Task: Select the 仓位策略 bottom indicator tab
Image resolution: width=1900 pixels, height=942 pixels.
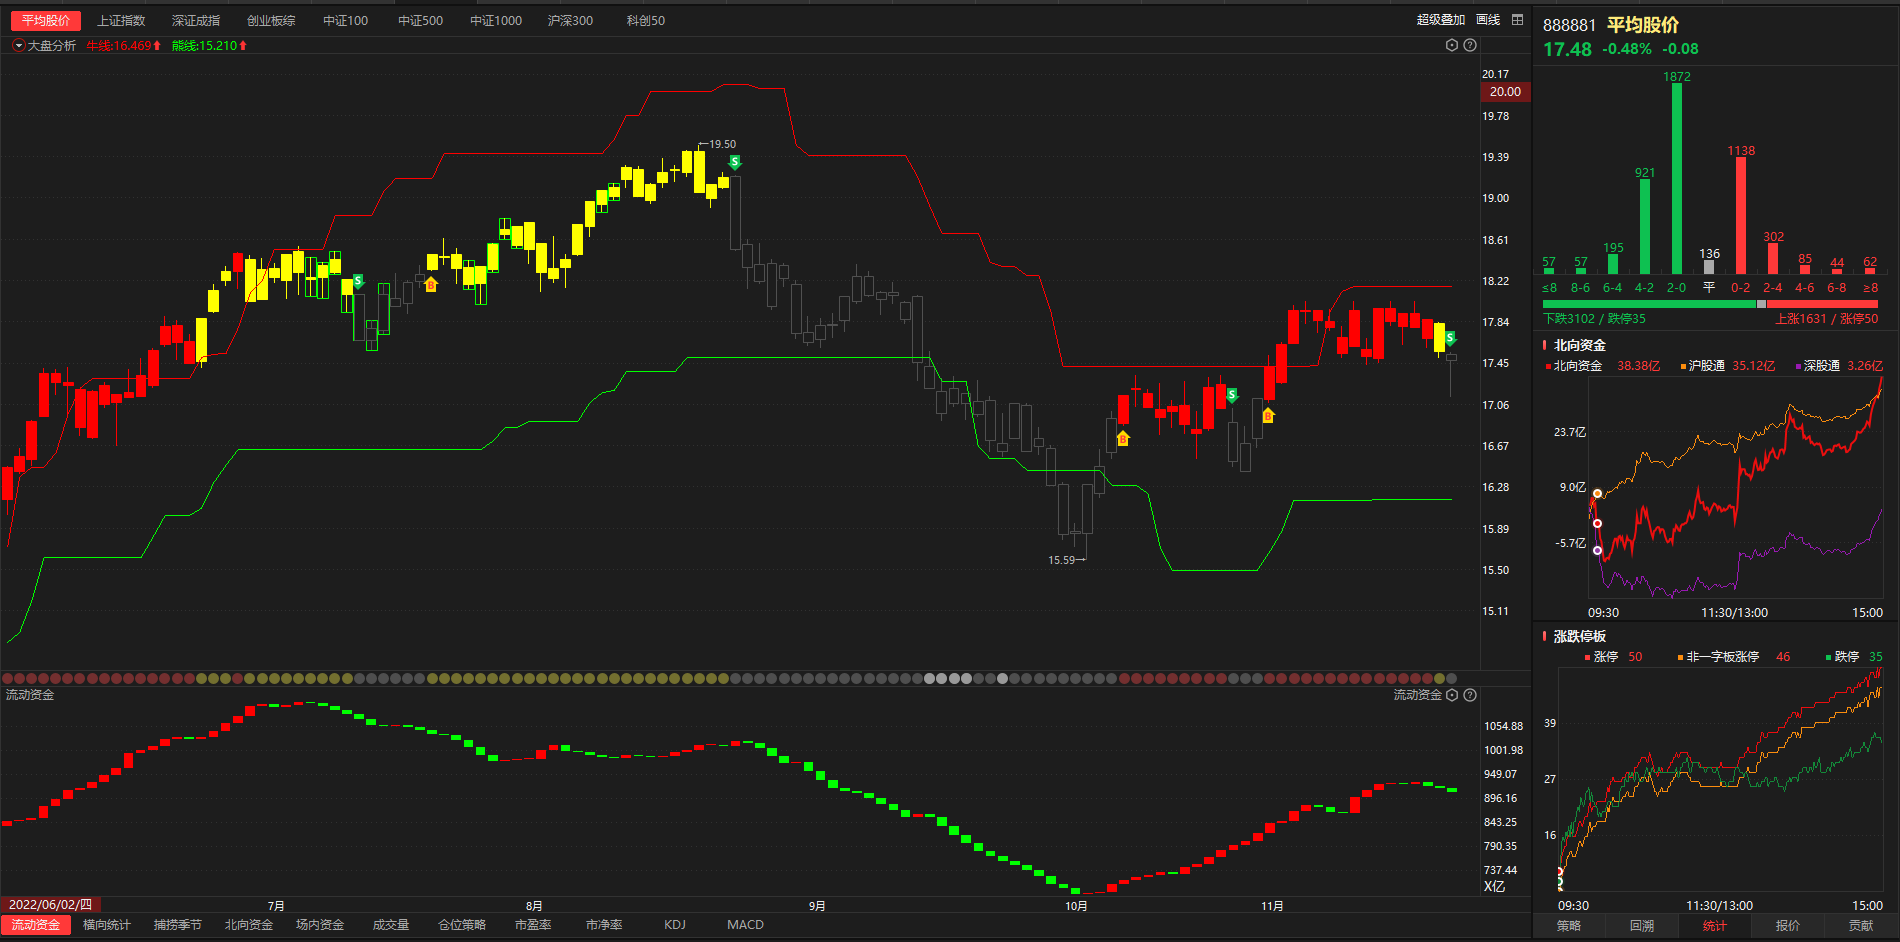Action: pyautogui.click(x=462, y=925)
